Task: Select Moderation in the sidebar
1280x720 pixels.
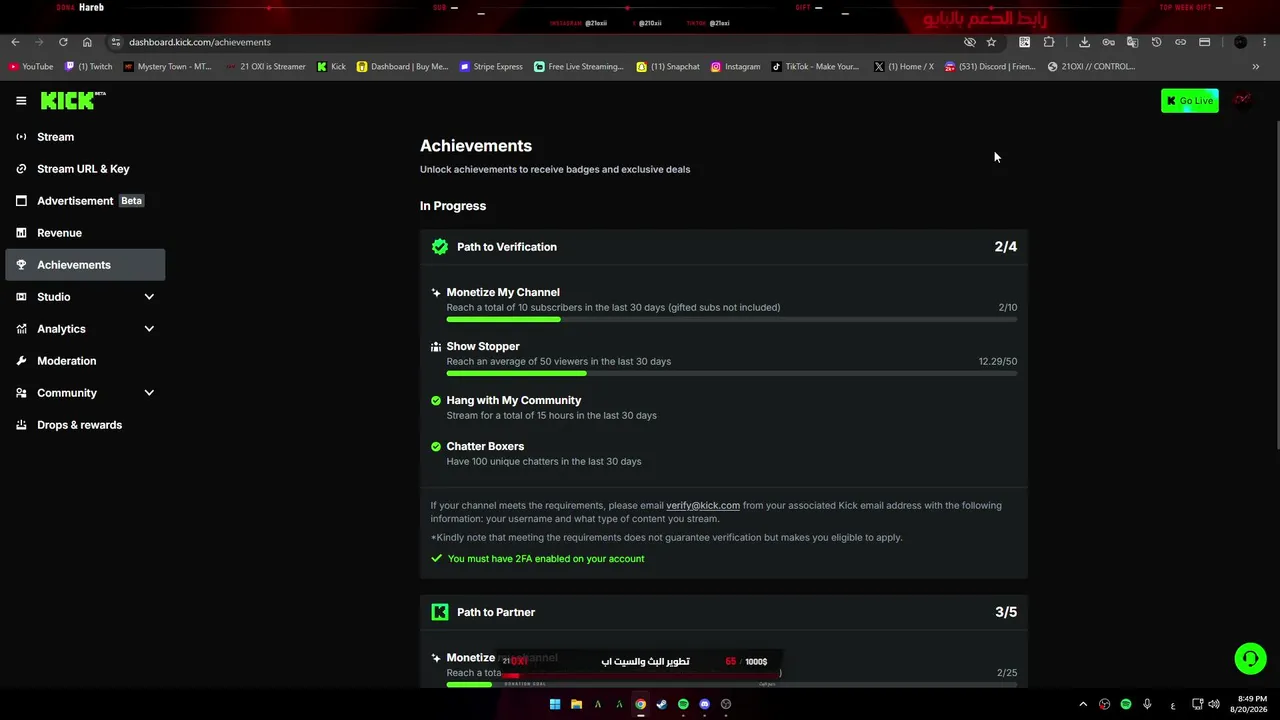Action: pos(85,361)
